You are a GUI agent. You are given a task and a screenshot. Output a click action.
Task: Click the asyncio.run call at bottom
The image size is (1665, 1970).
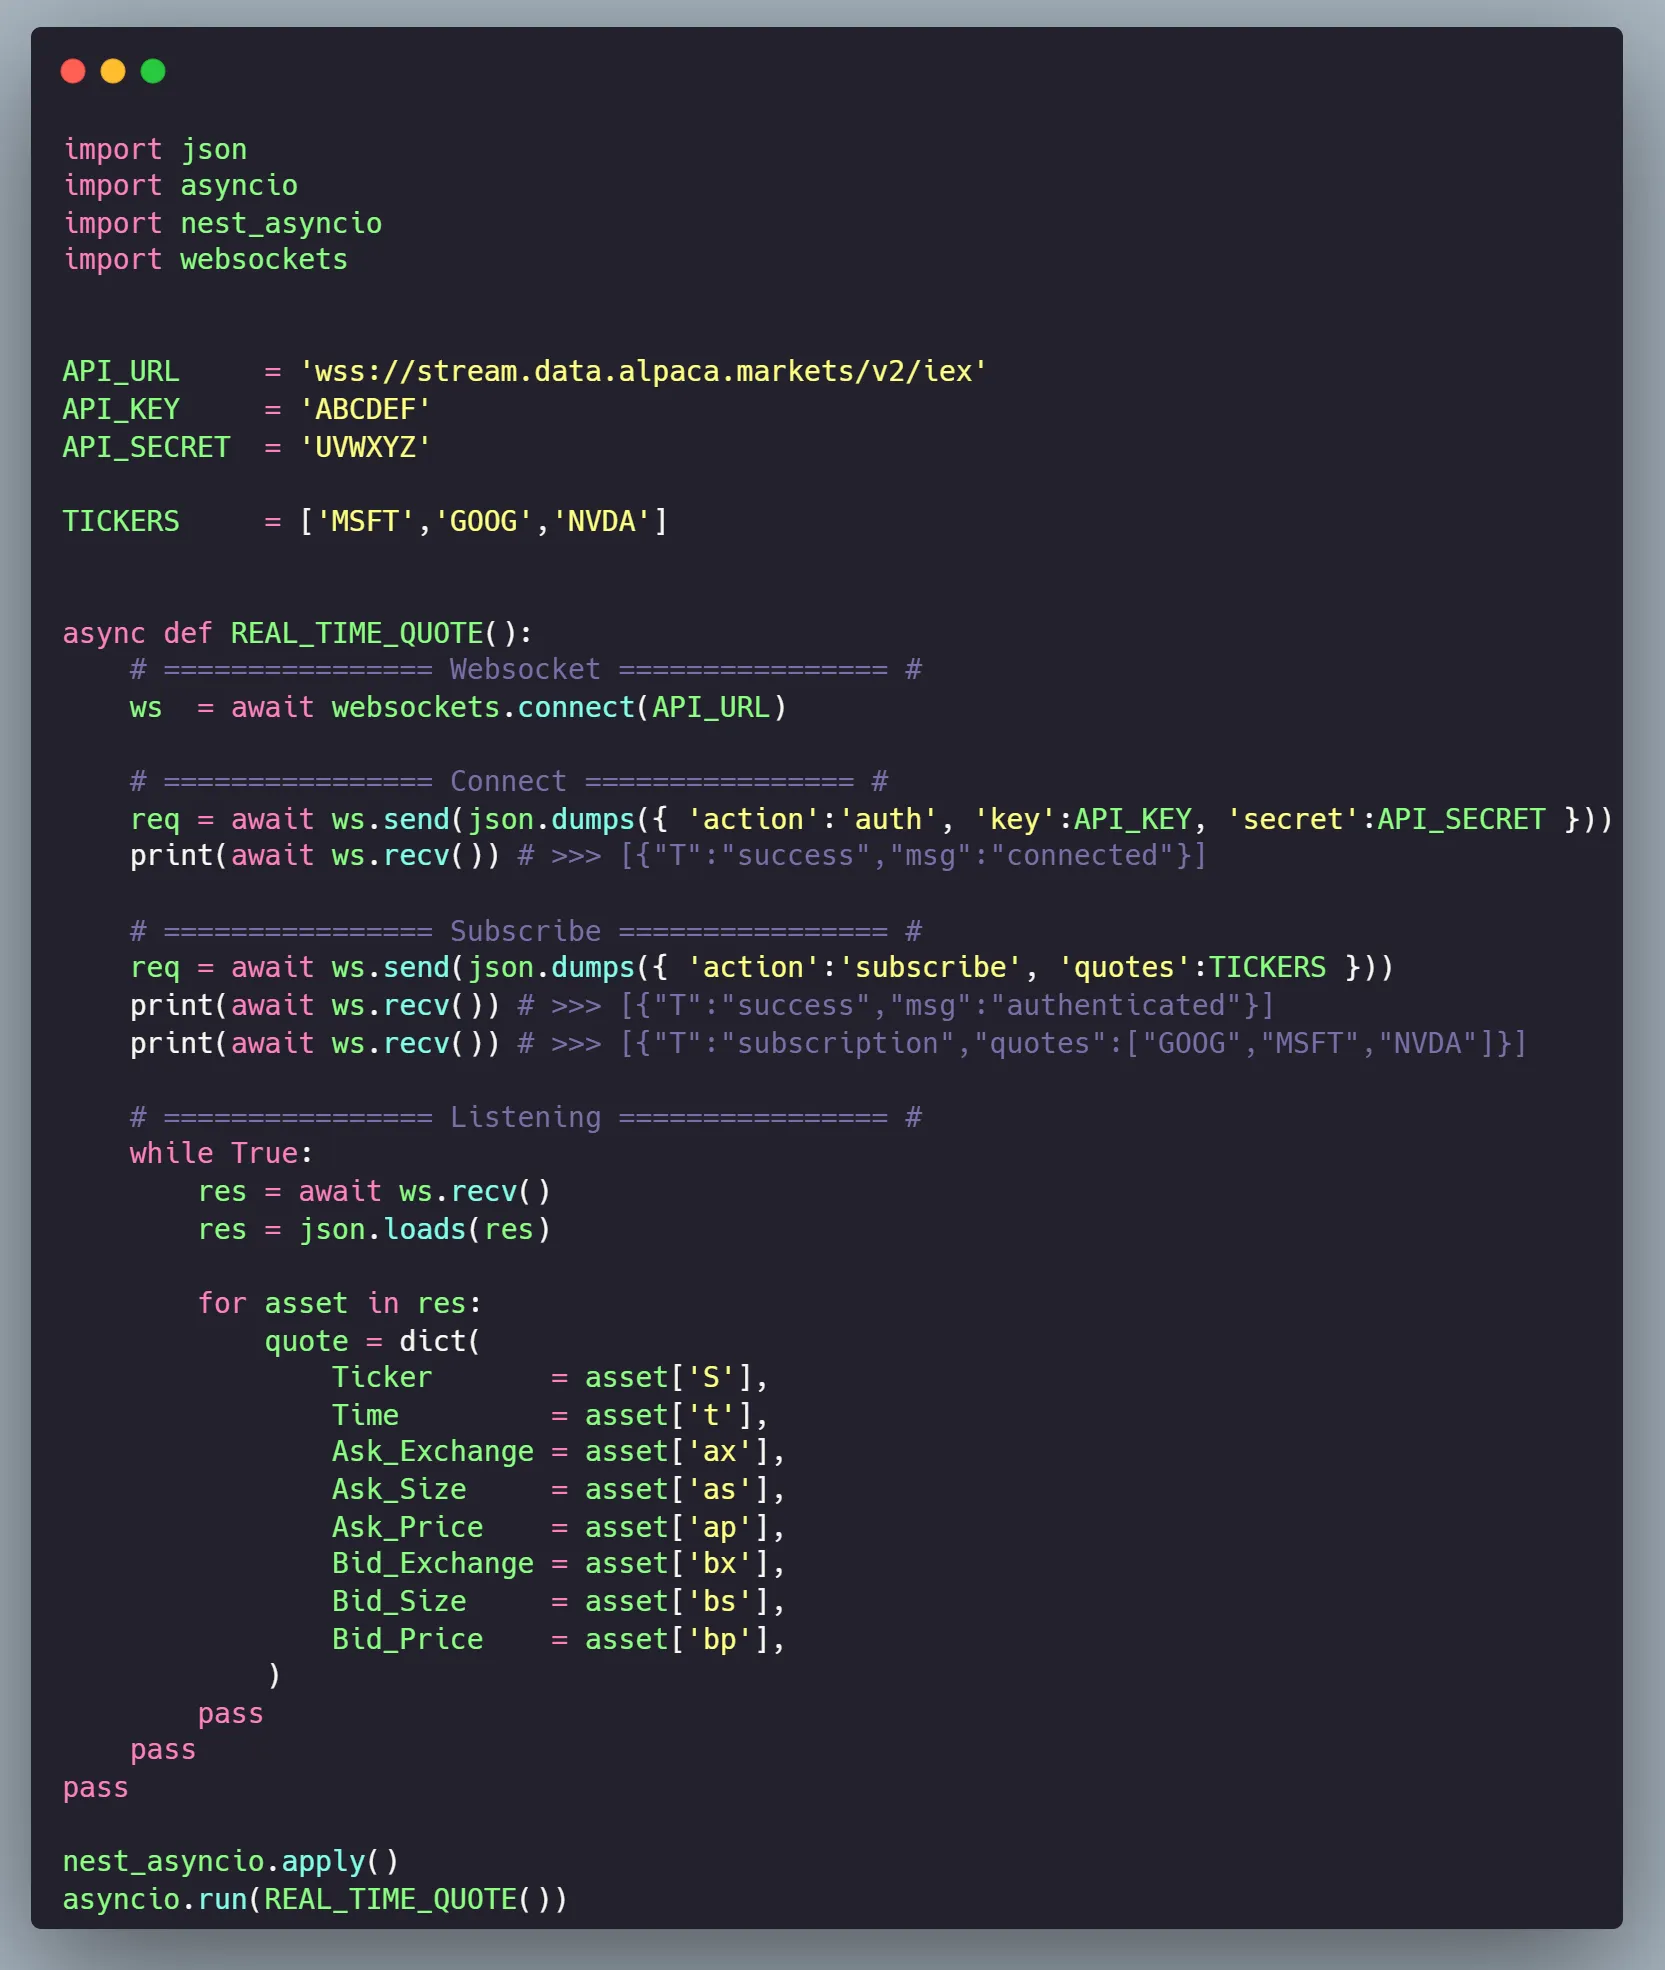click(x=314, y=1900)
